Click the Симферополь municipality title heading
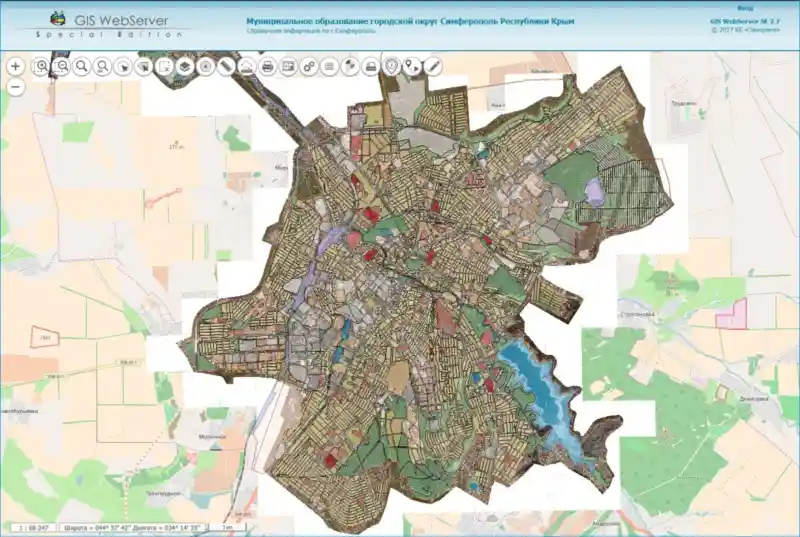Image resolution: width=800 pixels, height=537 pixels. point(410,21)
